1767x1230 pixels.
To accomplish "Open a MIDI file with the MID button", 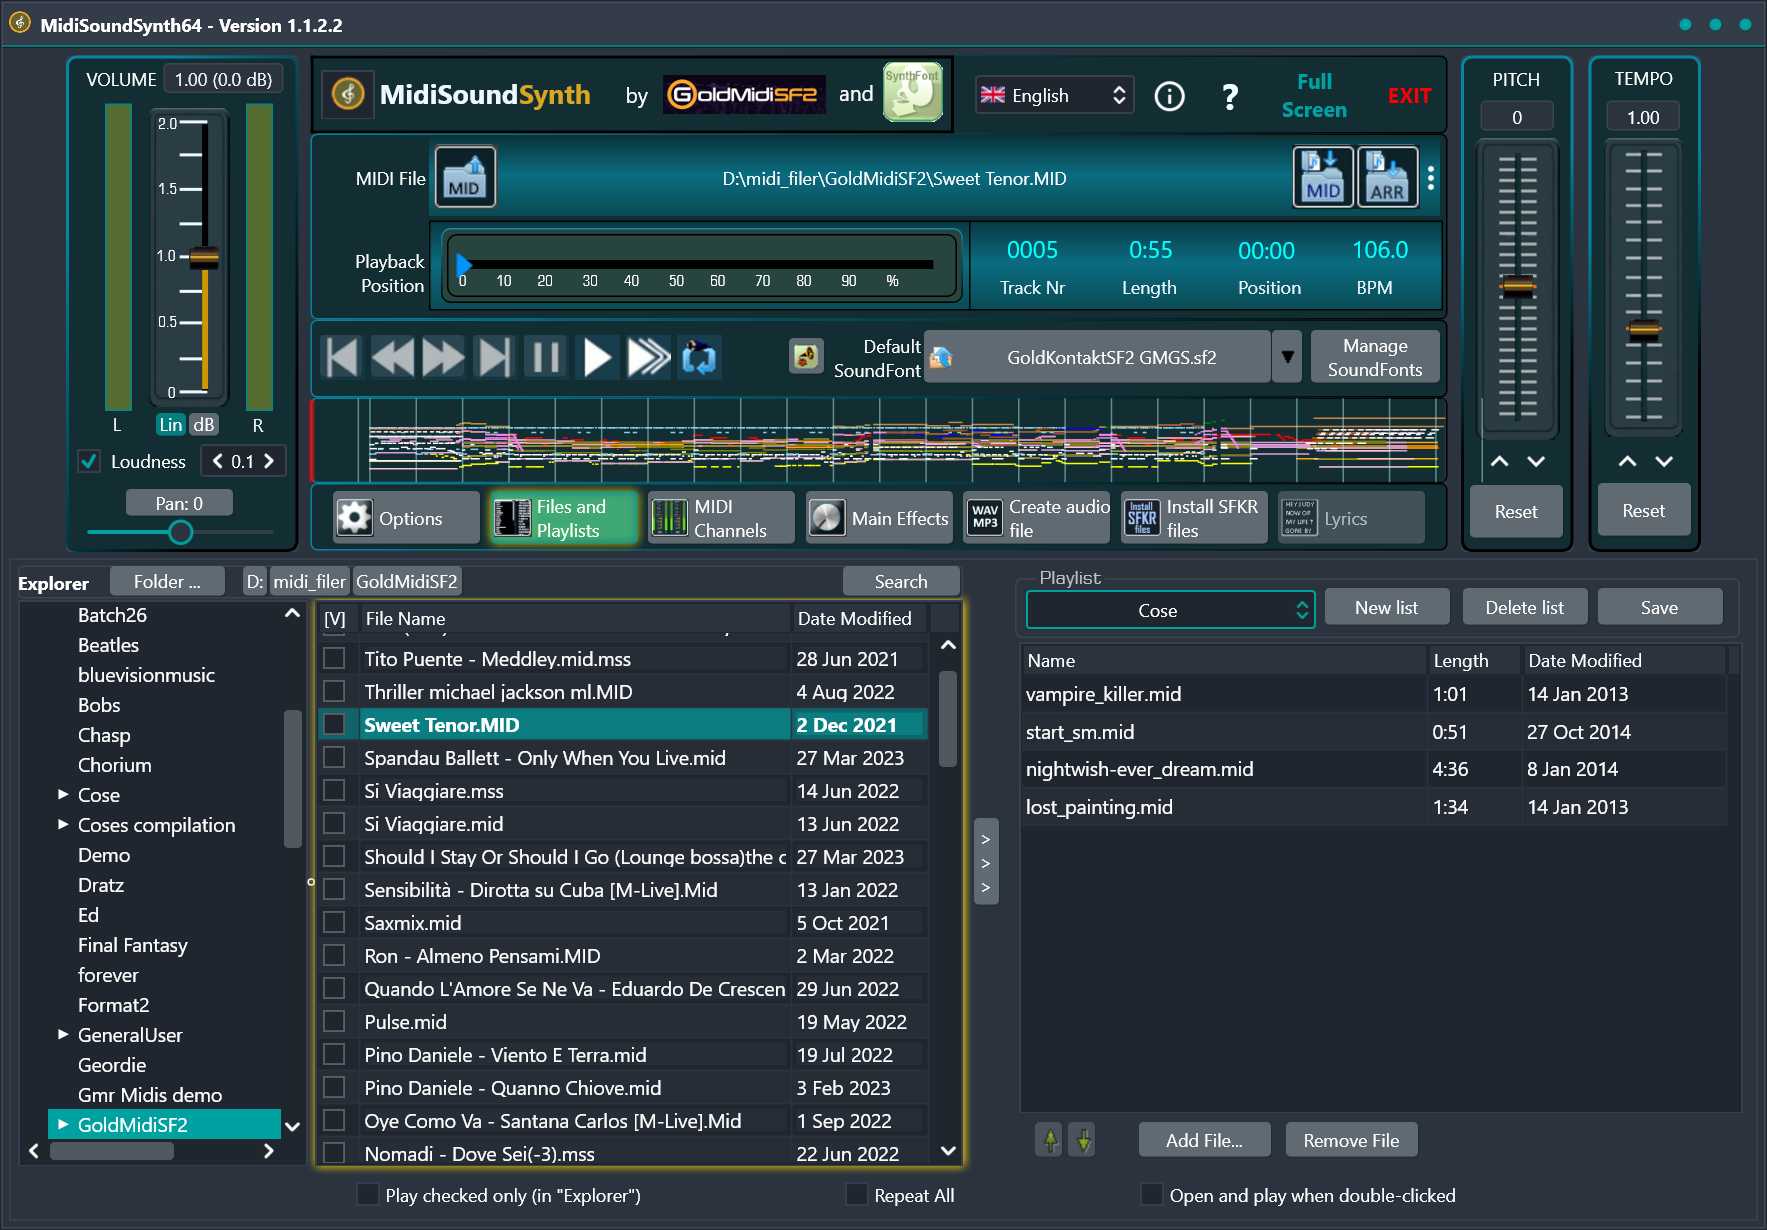I will coord(464,177).
